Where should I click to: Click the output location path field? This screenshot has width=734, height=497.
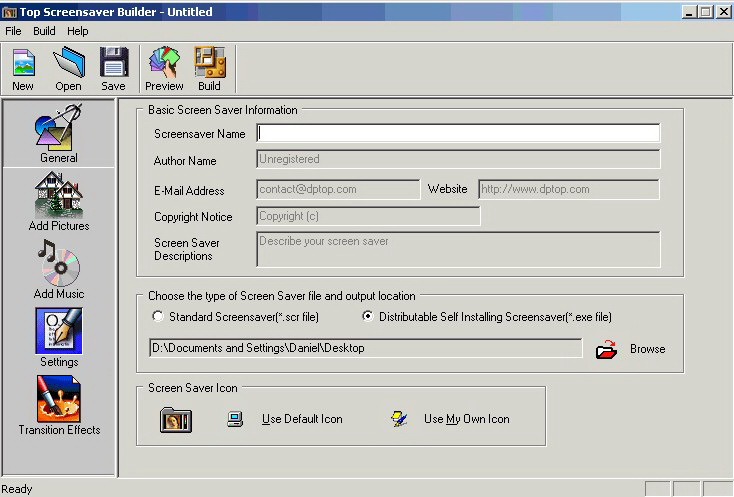click(x=366, y=348)
